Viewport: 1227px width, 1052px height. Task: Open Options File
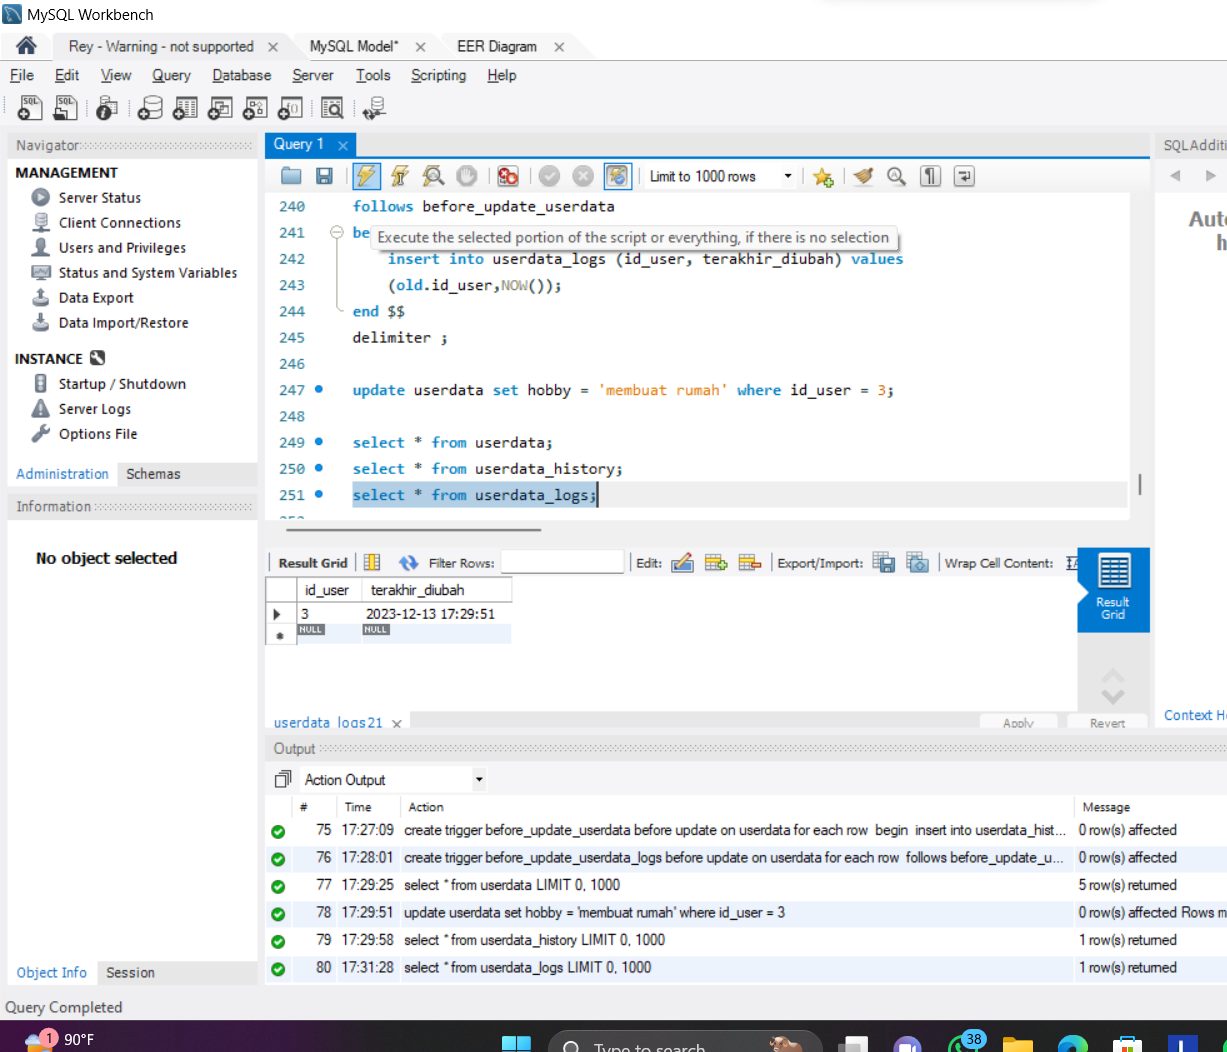point(98,434)
